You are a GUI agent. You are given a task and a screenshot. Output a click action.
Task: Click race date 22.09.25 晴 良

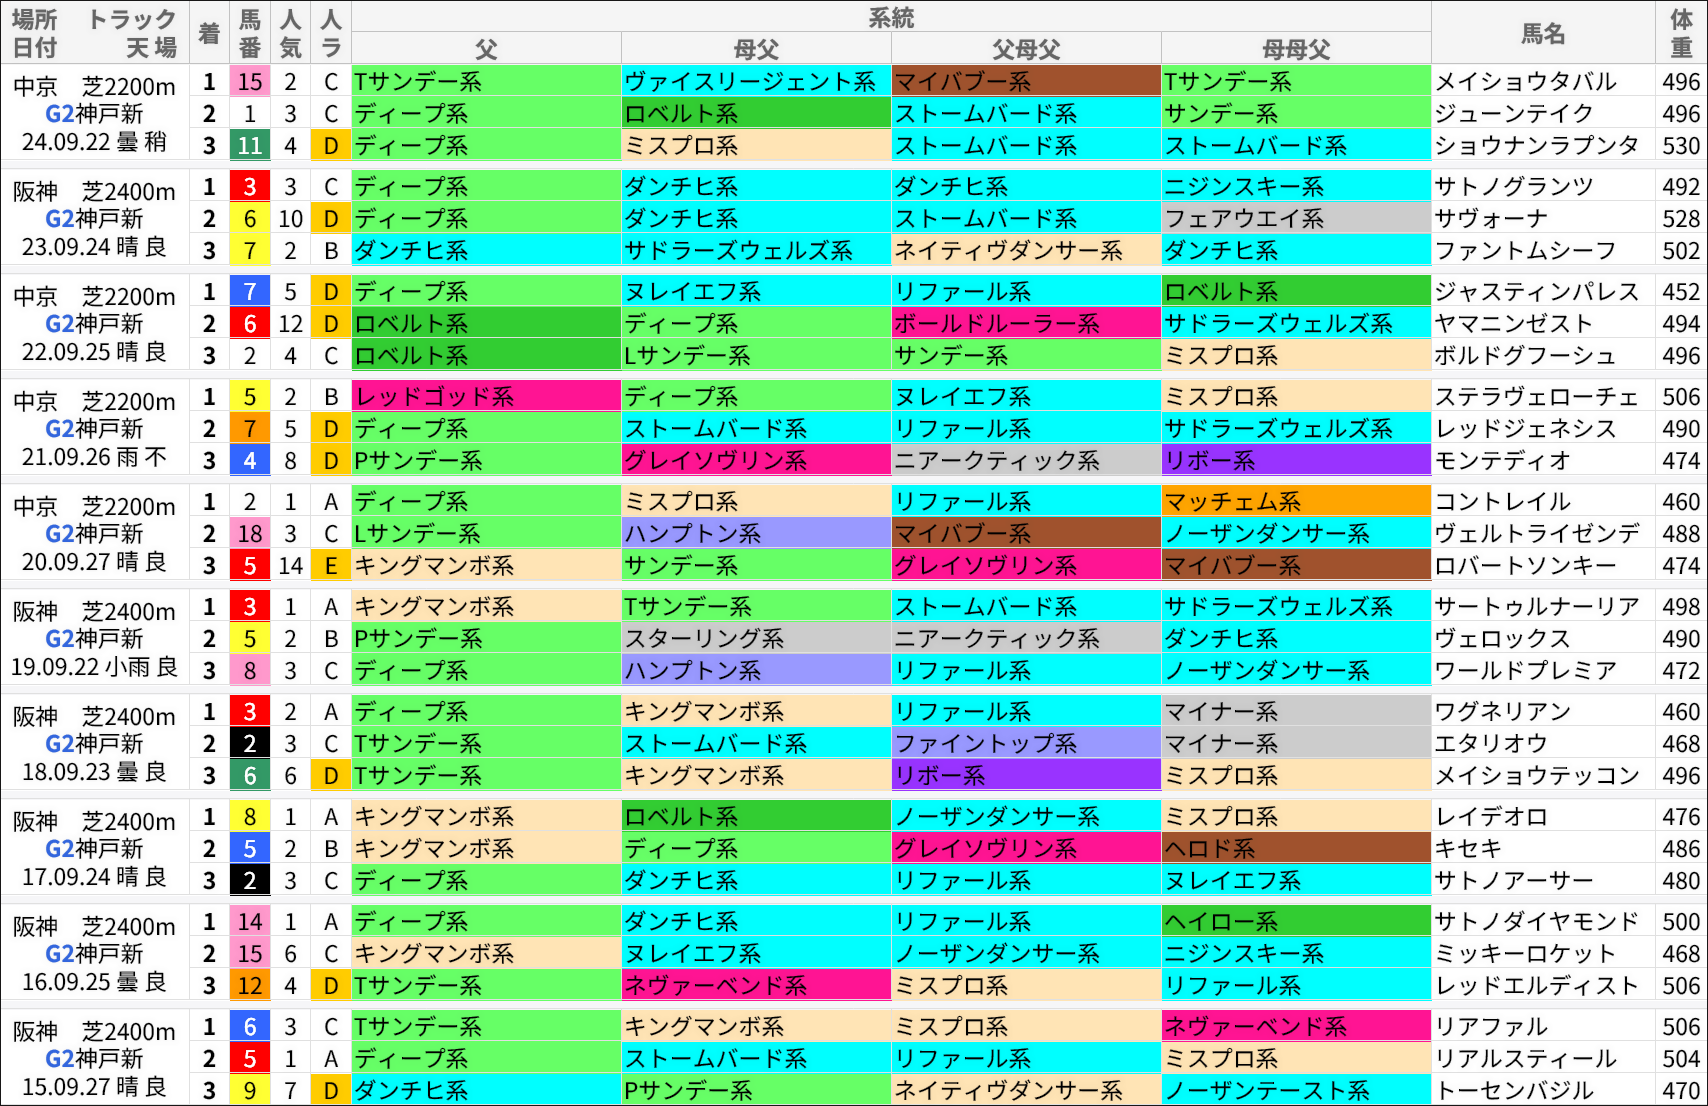coord(95,352)
